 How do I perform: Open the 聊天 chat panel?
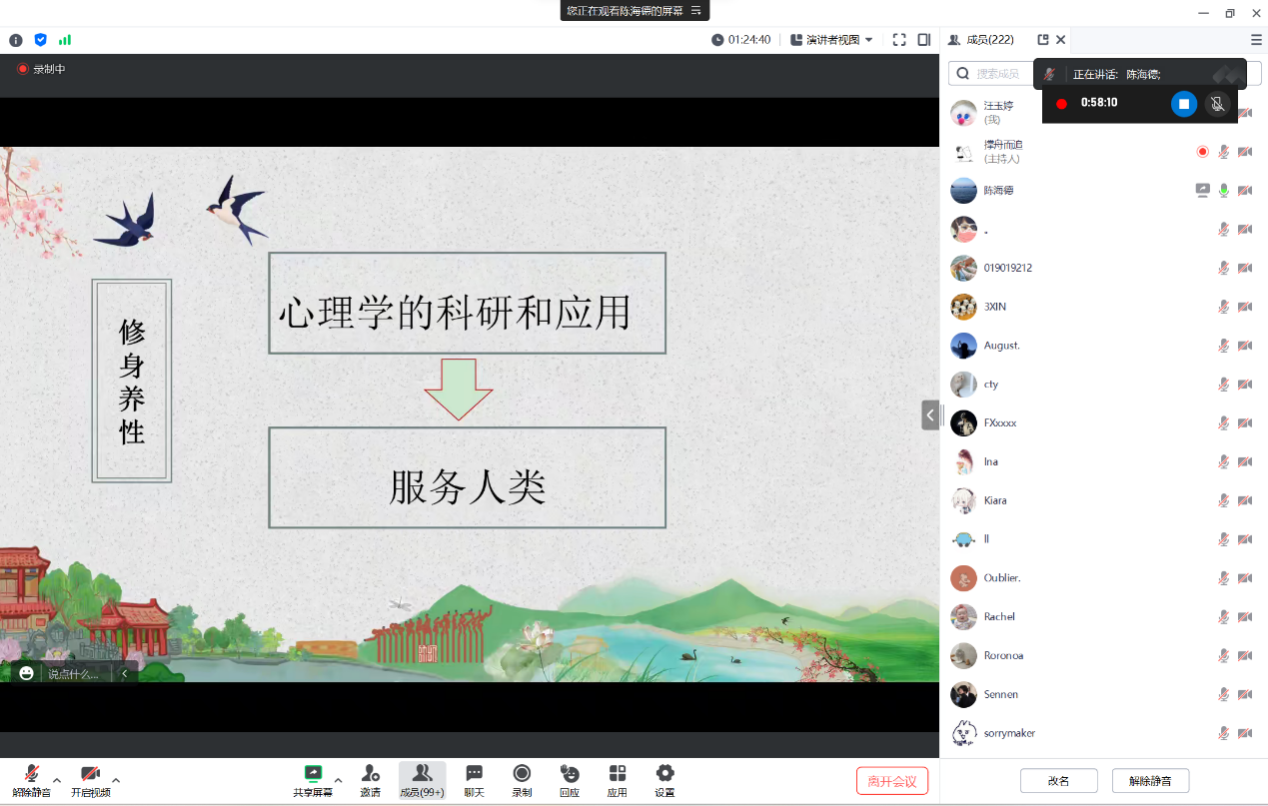coord(474,774)
